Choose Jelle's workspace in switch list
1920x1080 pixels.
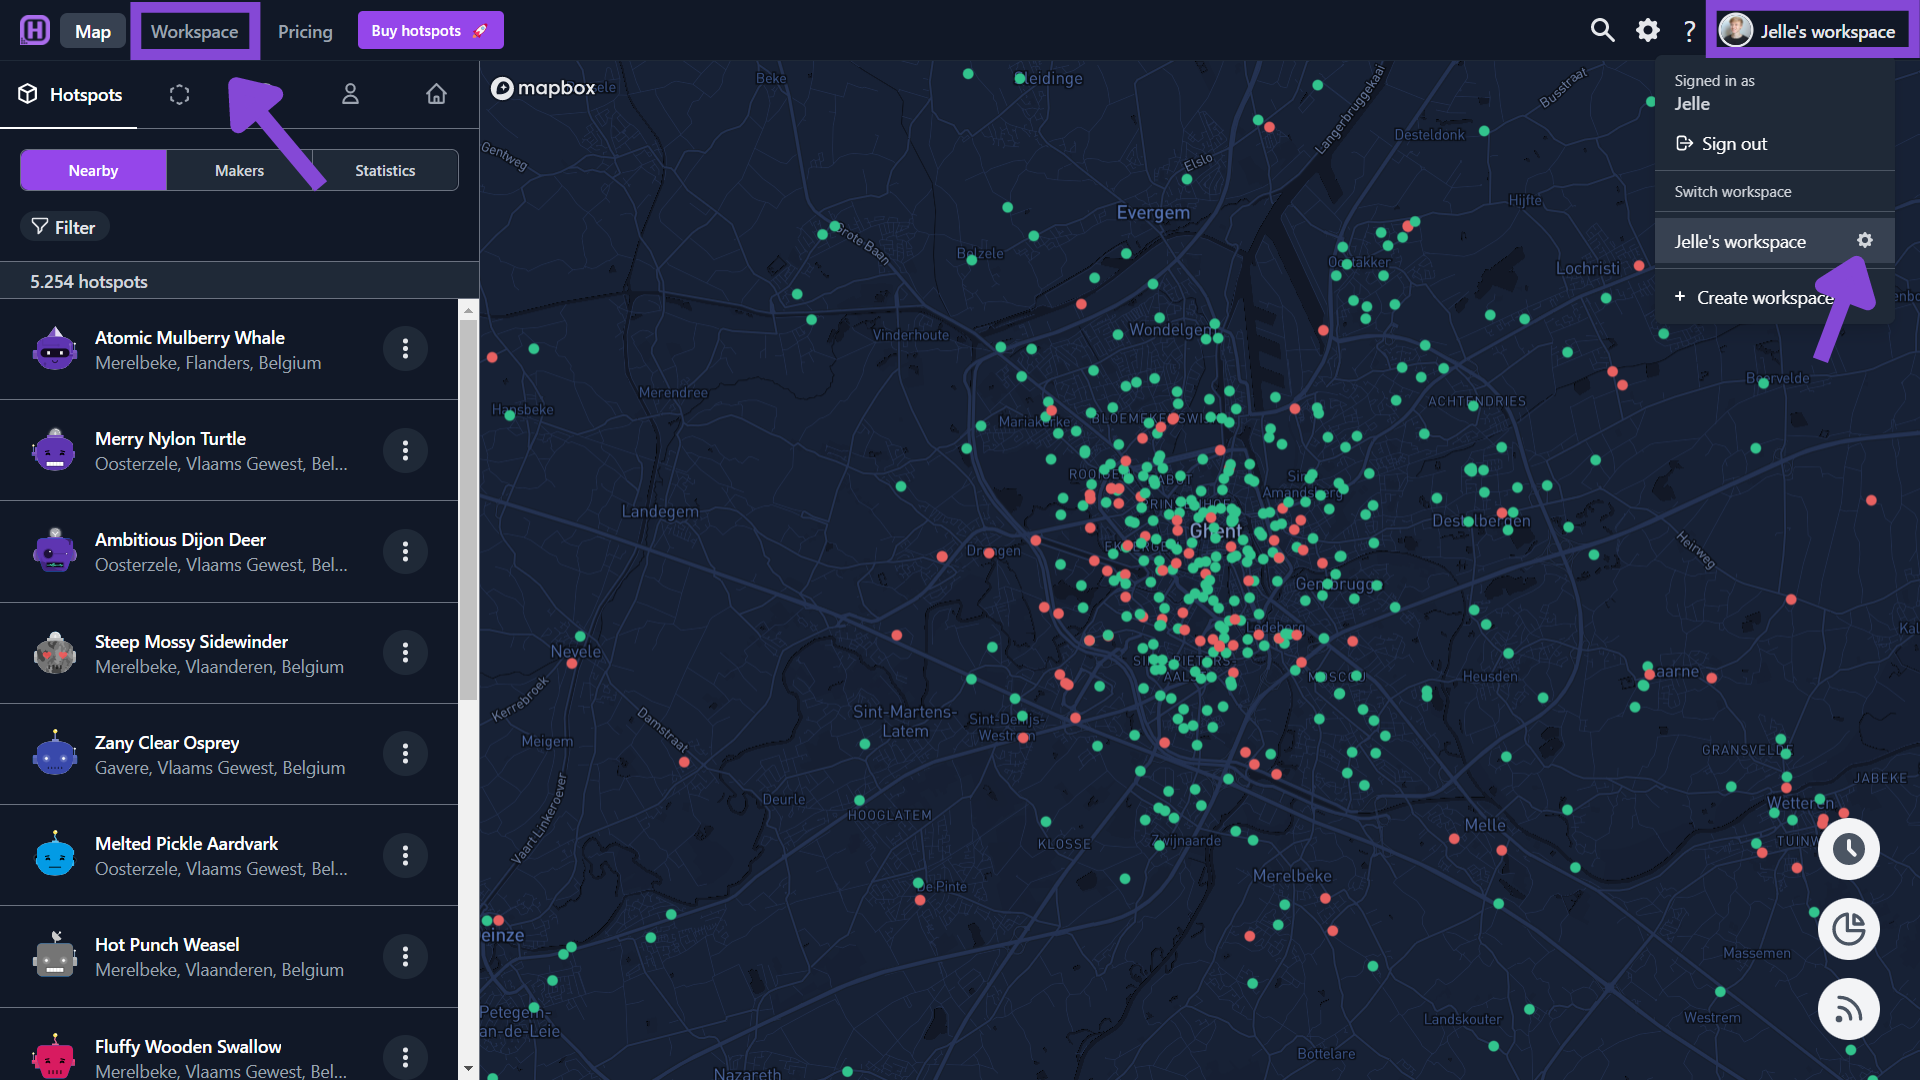point(1774,241)
